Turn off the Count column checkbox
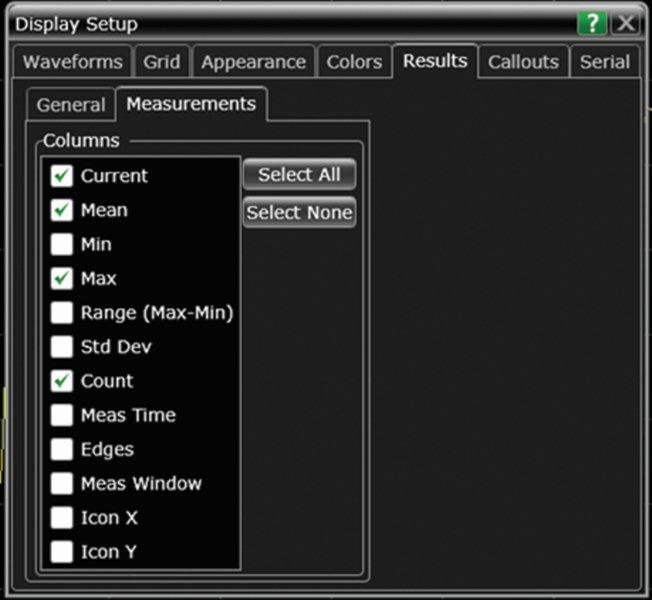The height and width of the screenshot is (600, 652). [x=62, y=381]
